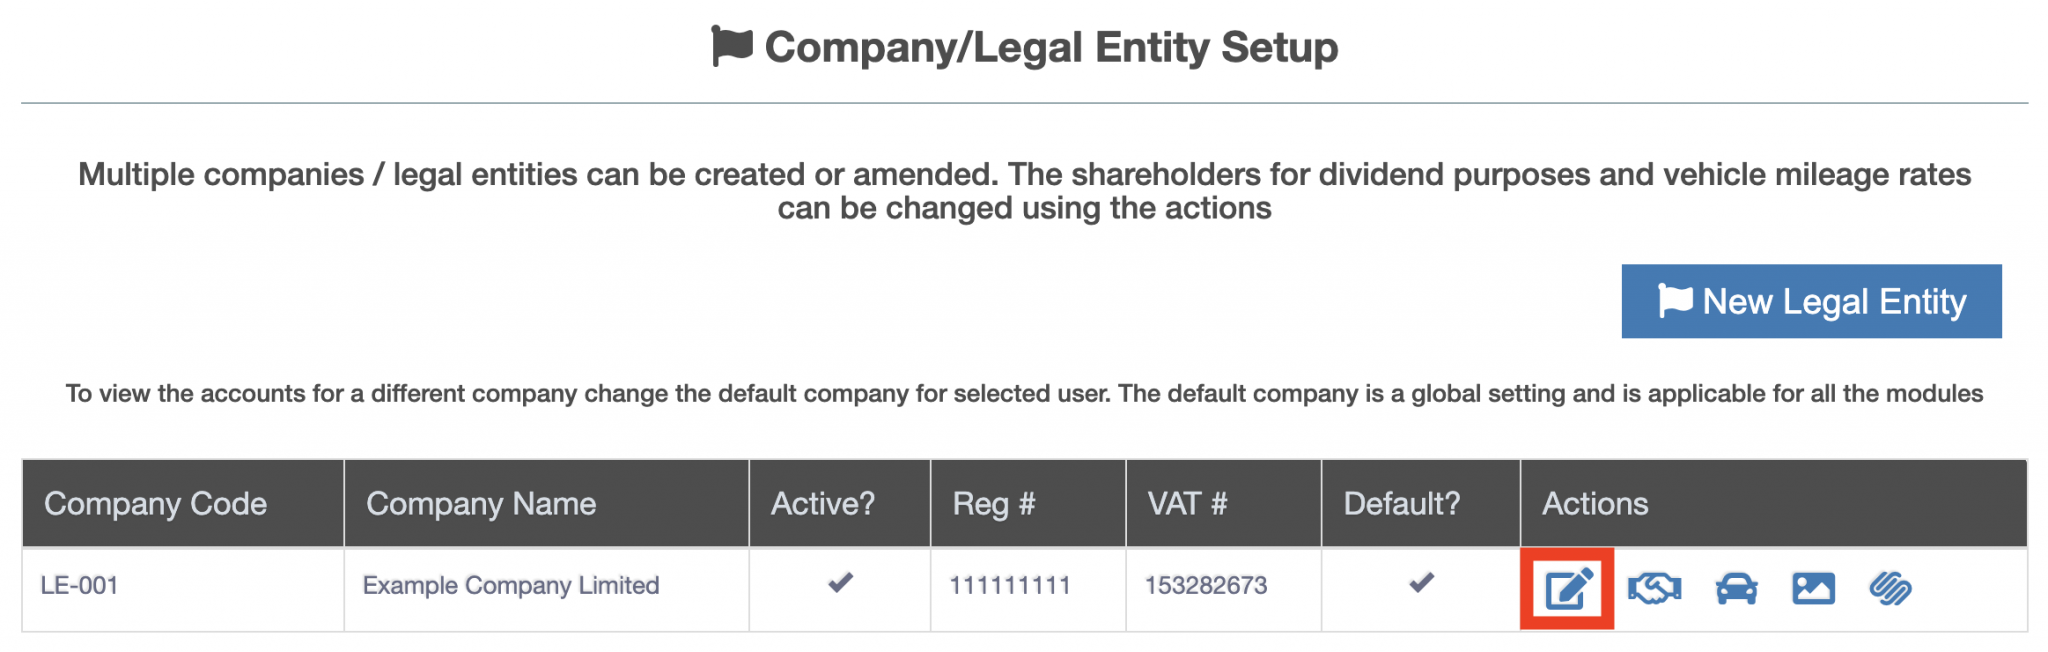Screen dimensions: 2048x652
Task: Click the New Legal Entity button
Action: [x=1810, y=301]
